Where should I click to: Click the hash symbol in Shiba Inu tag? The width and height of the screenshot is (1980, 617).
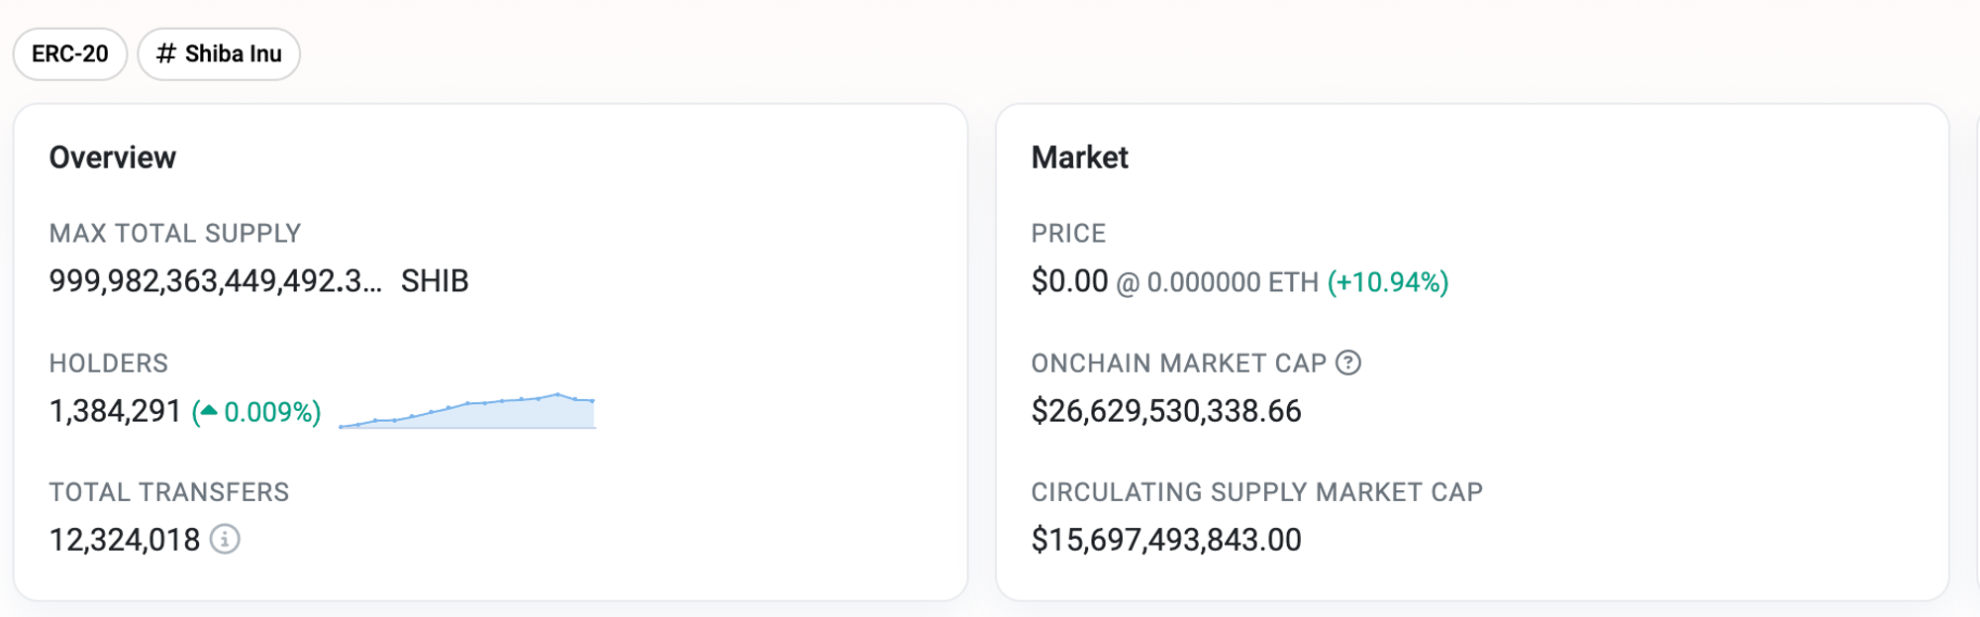pos(166,54)
